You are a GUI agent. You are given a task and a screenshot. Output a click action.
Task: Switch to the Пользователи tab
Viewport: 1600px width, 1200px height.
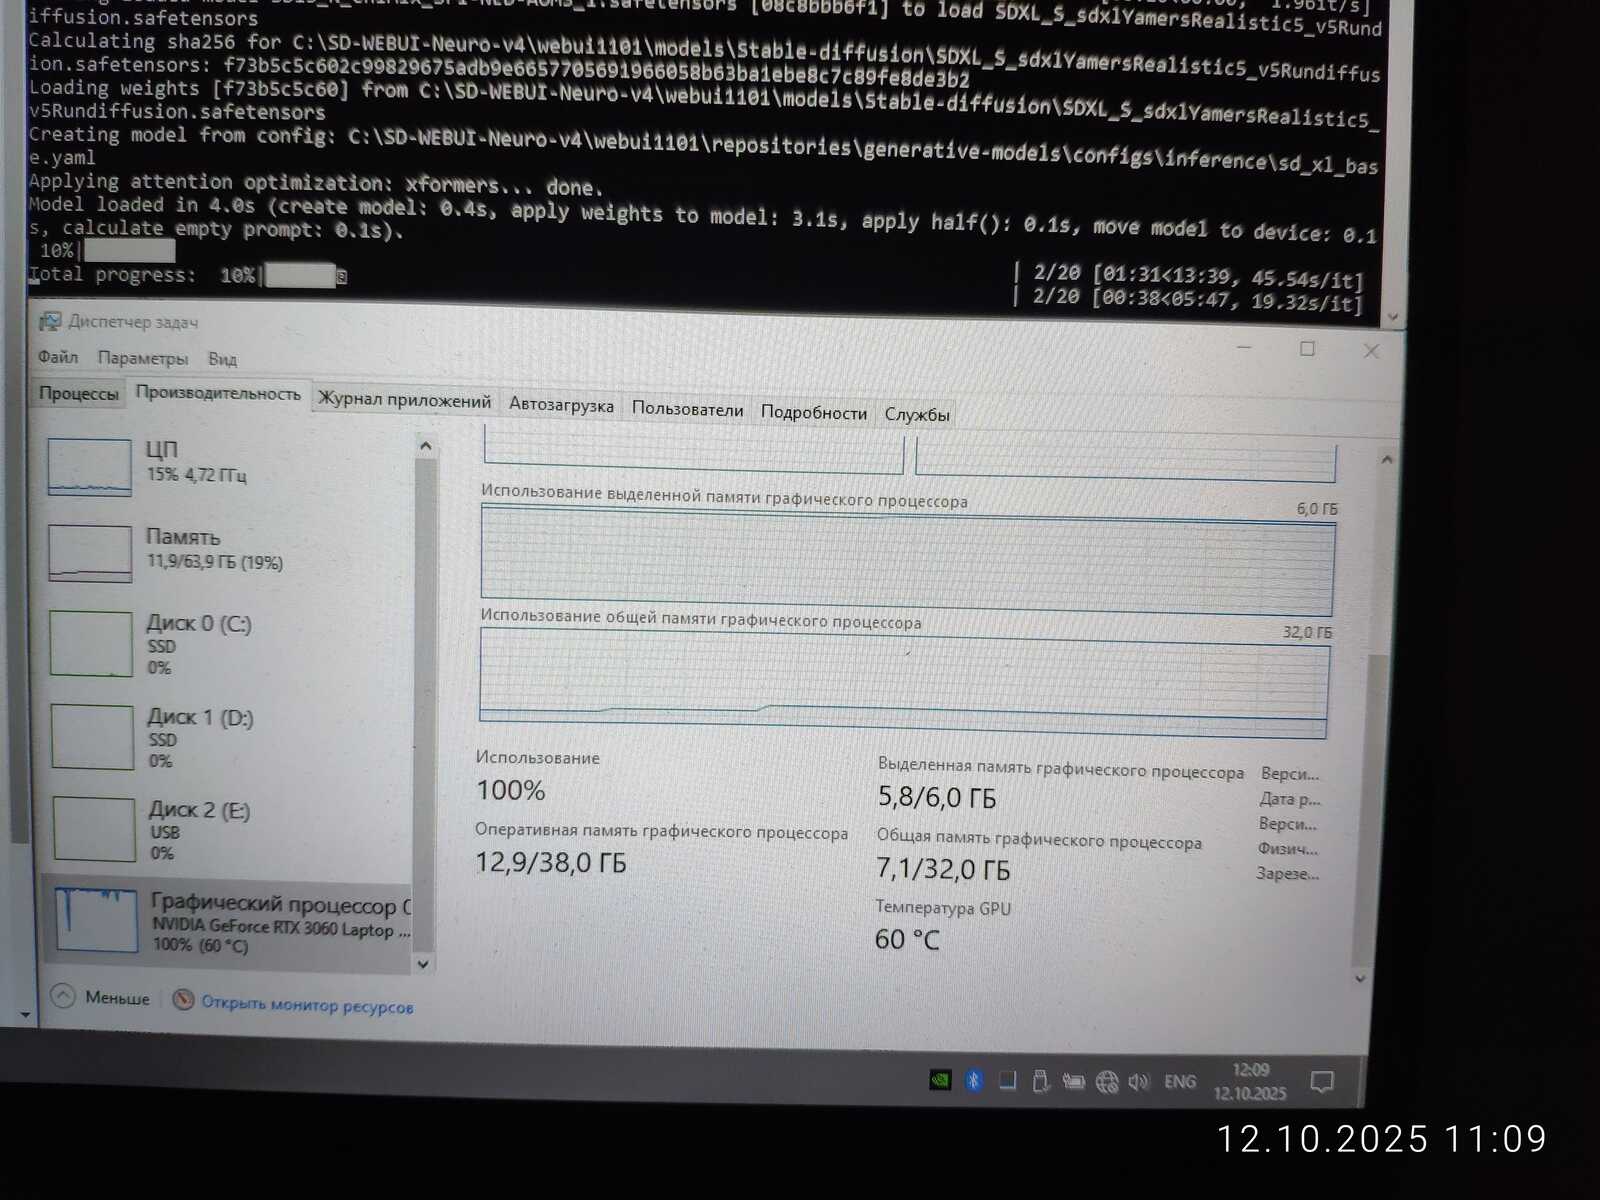click(x=687, y=410)
